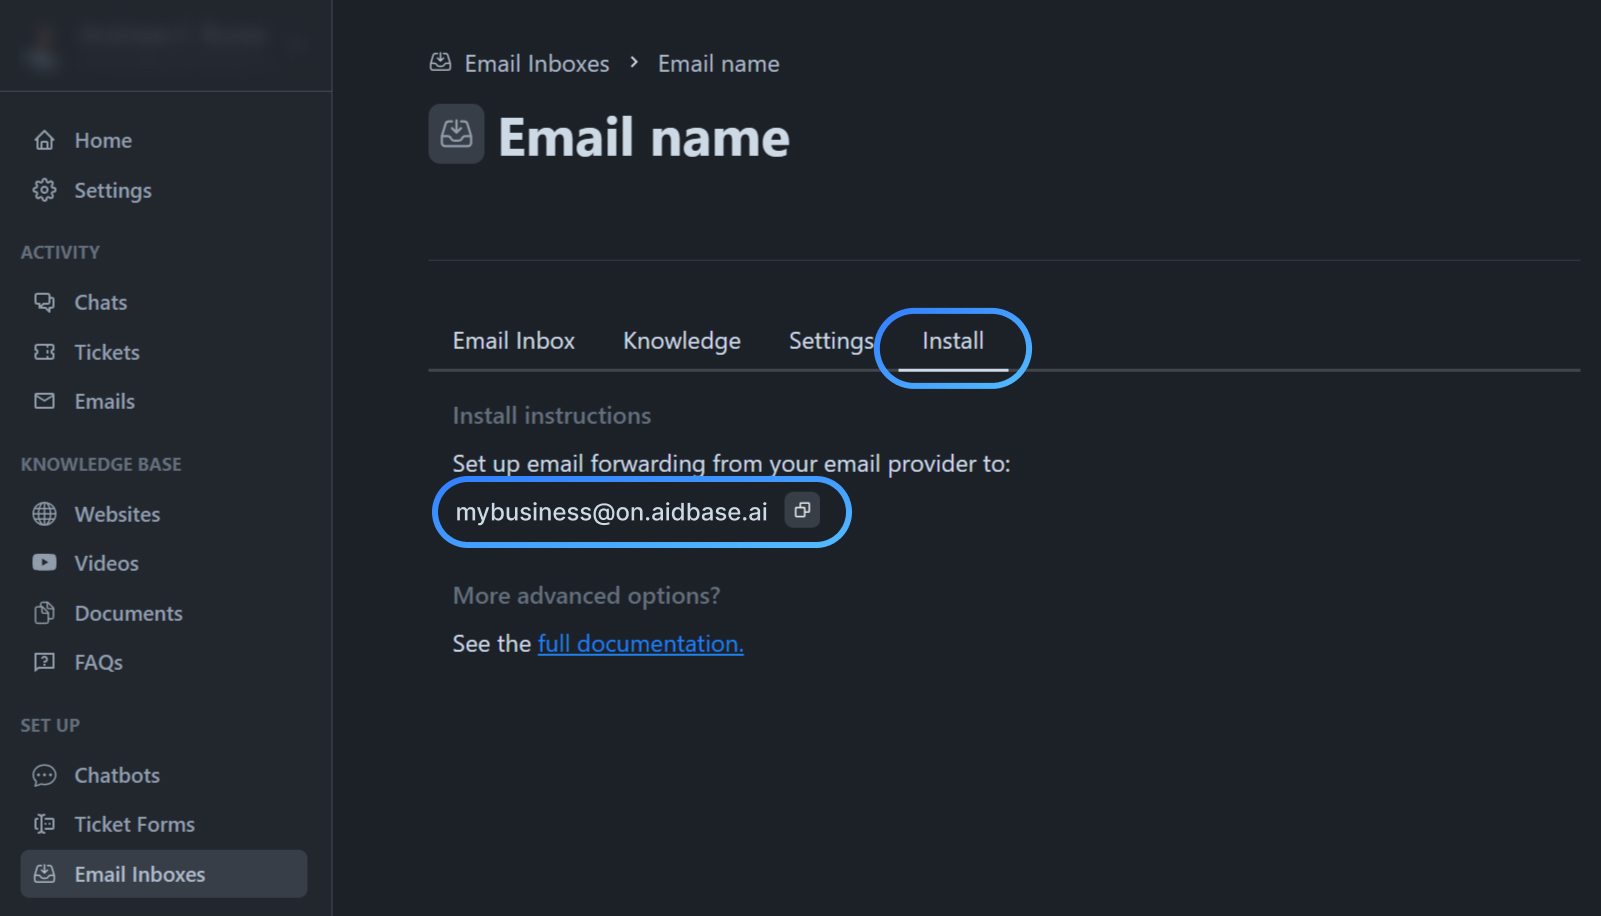1601x916 pixels.
Task: Select the FAQs icon
Action: click(x=45, y=661)
